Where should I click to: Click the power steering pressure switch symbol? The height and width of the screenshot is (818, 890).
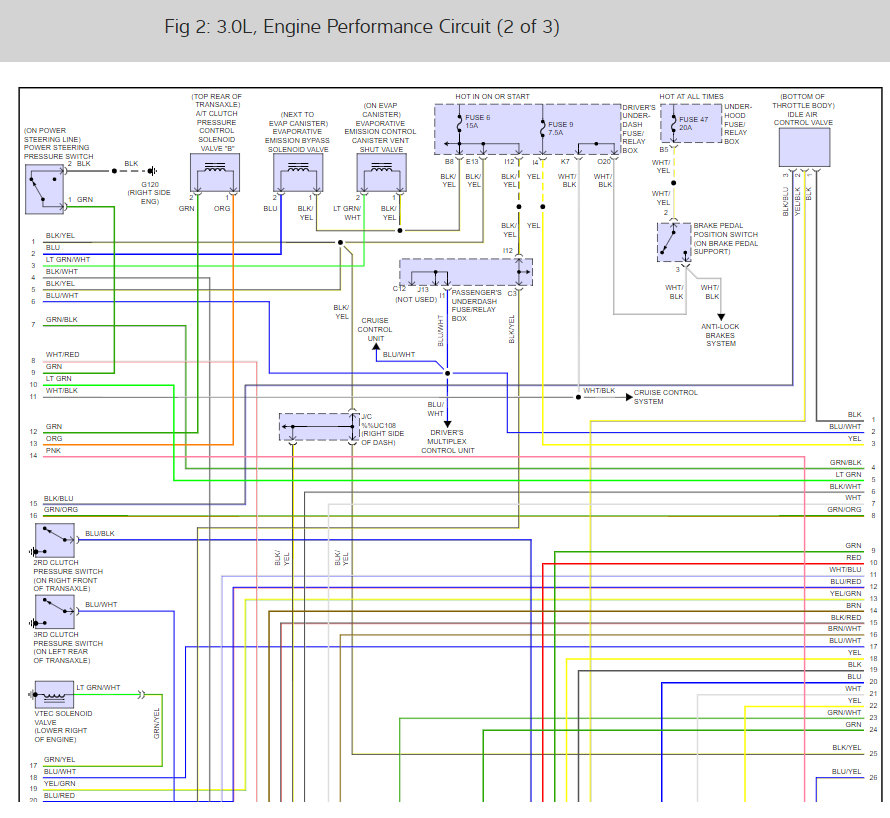click(45, 190)
